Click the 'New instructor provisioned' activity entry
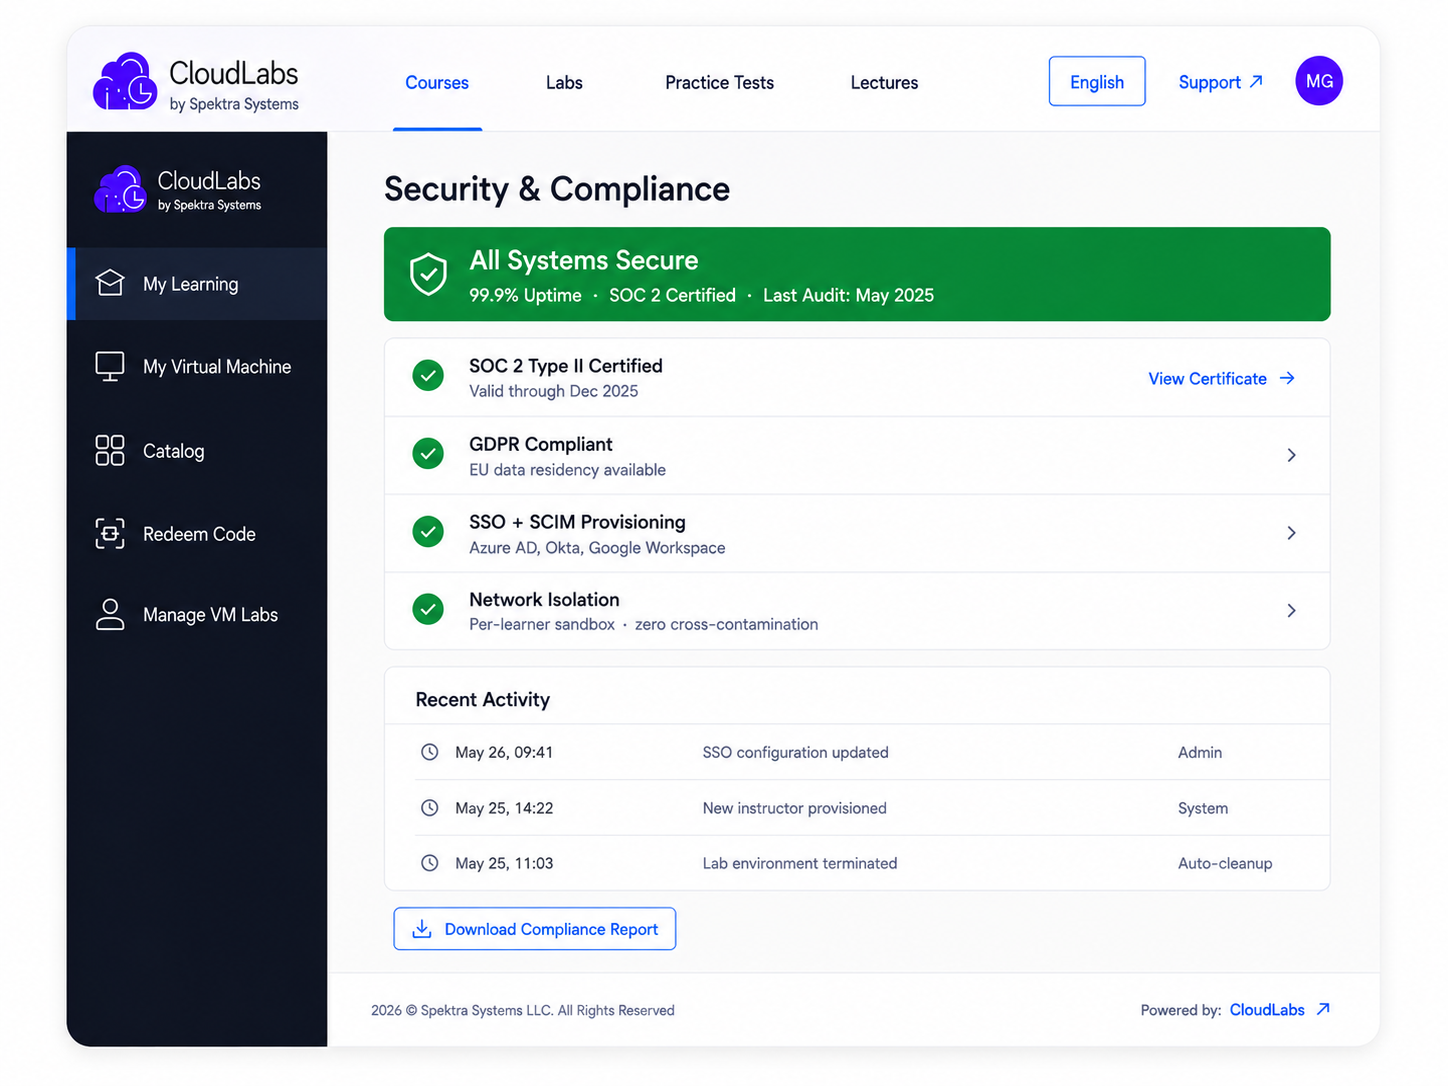The image size is (1448, 1086). pyautogui.click(x=794, y=808)
